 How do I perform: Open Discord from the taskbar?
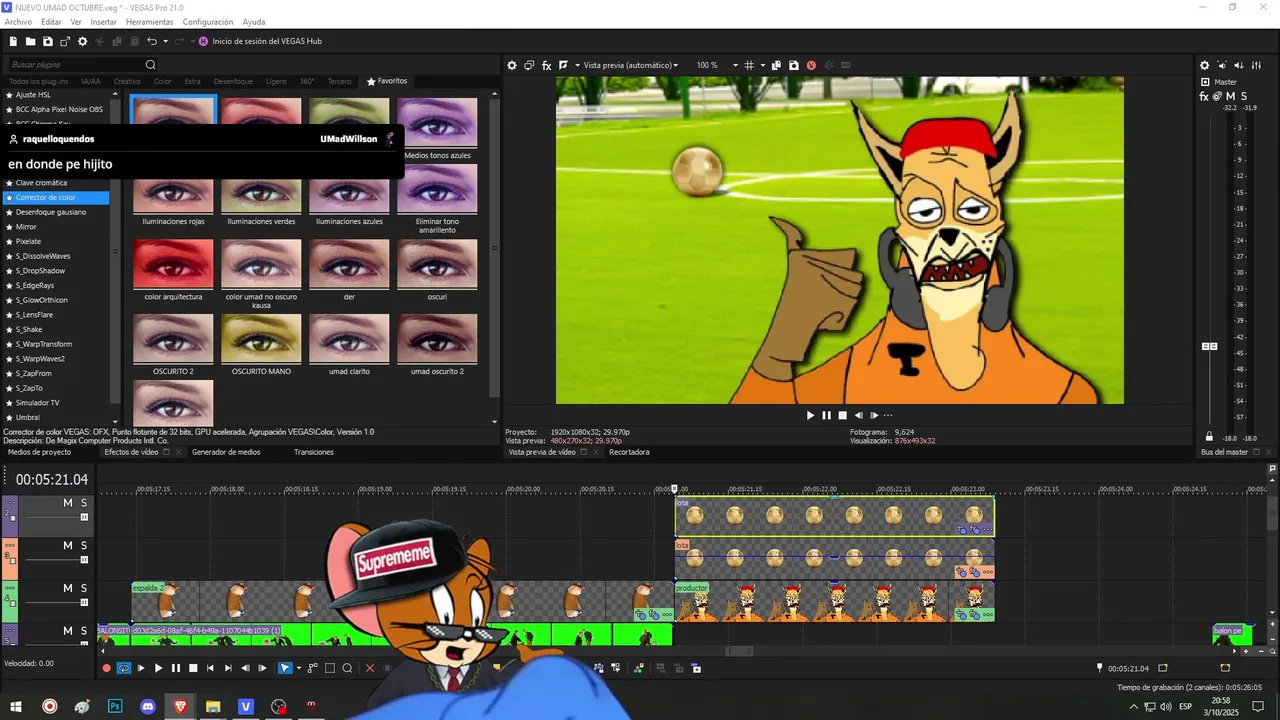(x=148, y=706)
